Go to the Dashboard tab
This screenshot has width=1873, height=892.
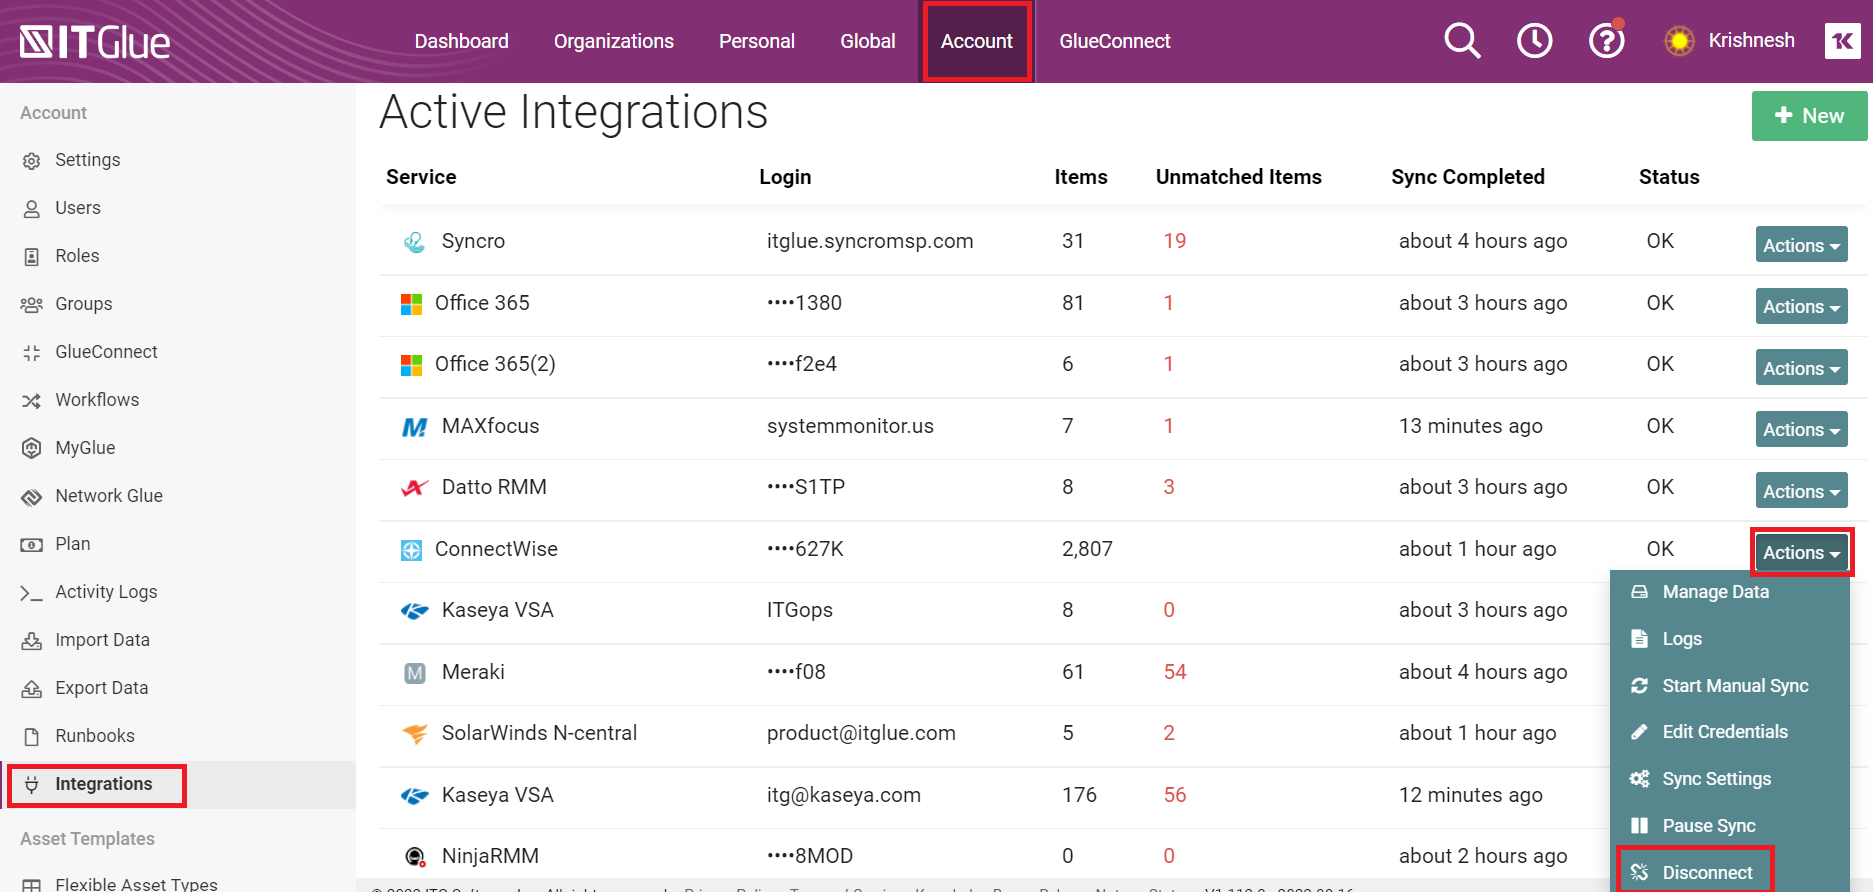pyautogui.click(x=461, y=41)
